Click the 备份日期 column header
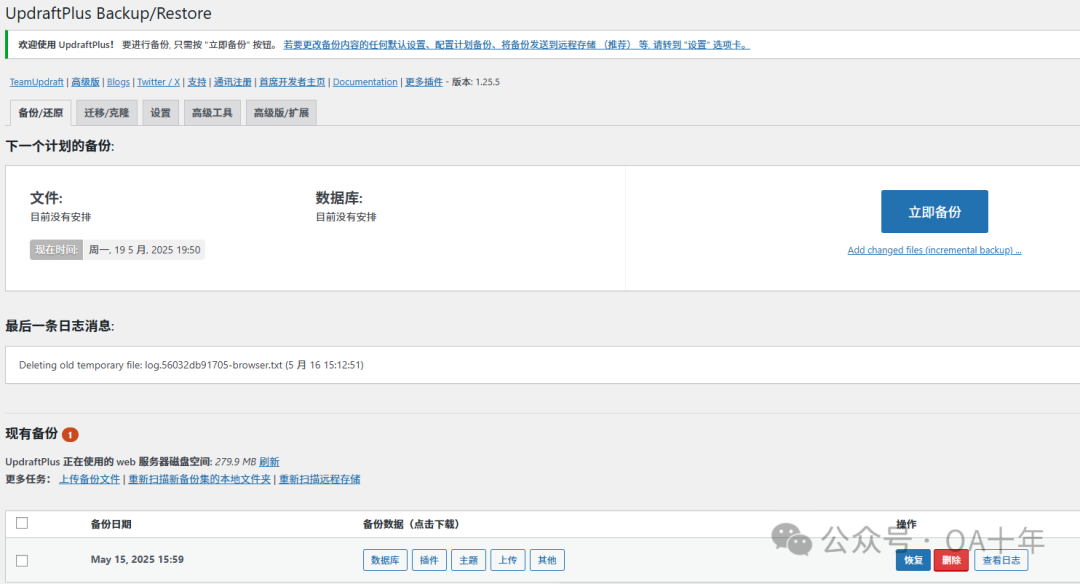 (x=111, y=524)
